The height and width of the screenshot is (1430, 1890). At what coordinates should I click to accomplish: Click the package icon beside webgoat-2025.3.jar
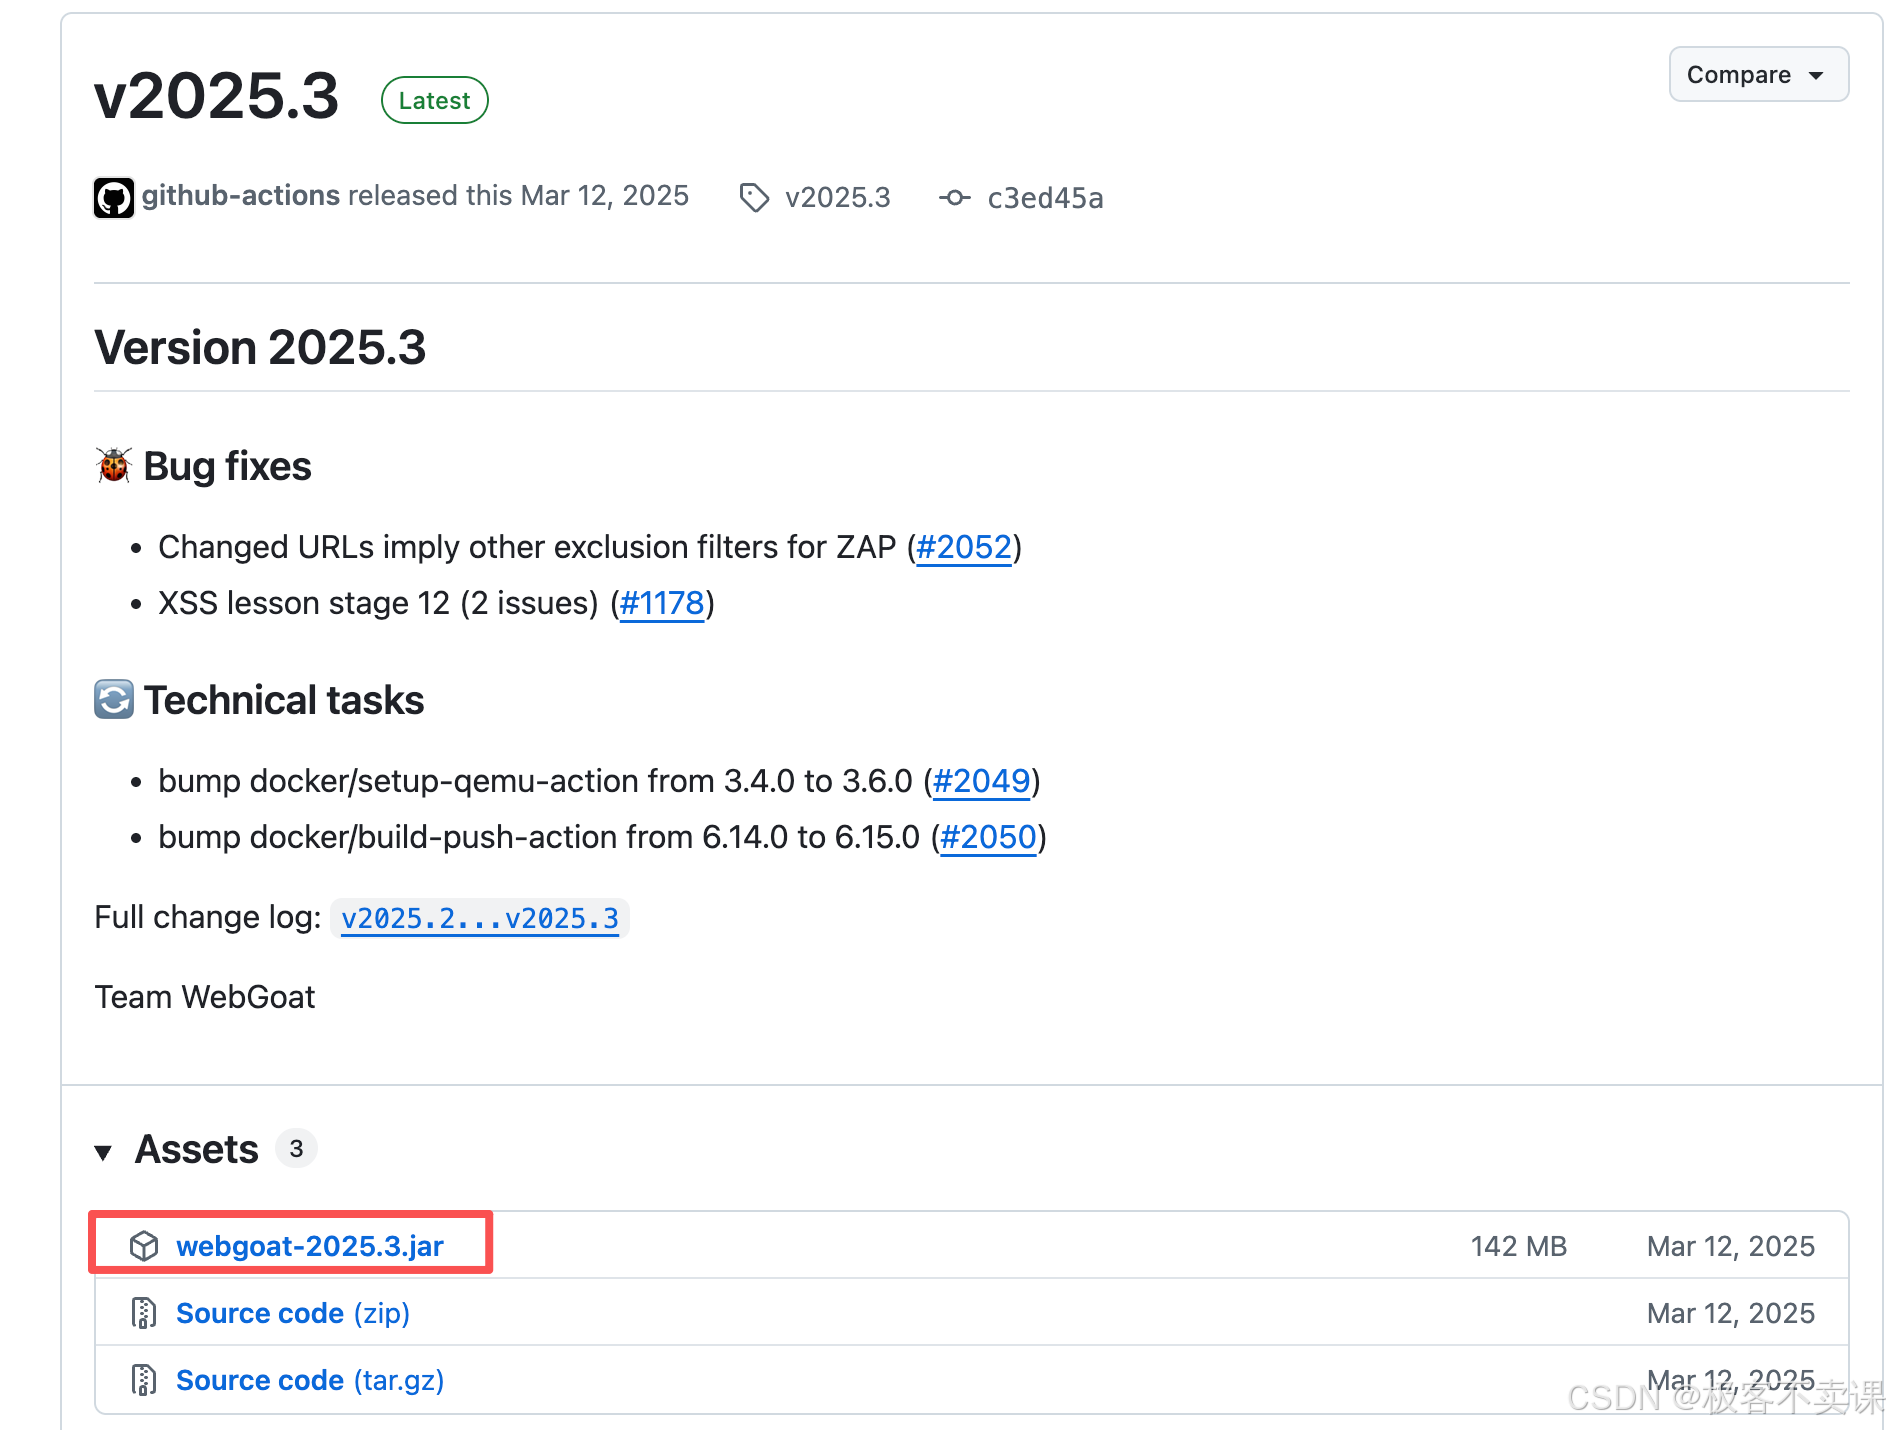click(144, 1246)
